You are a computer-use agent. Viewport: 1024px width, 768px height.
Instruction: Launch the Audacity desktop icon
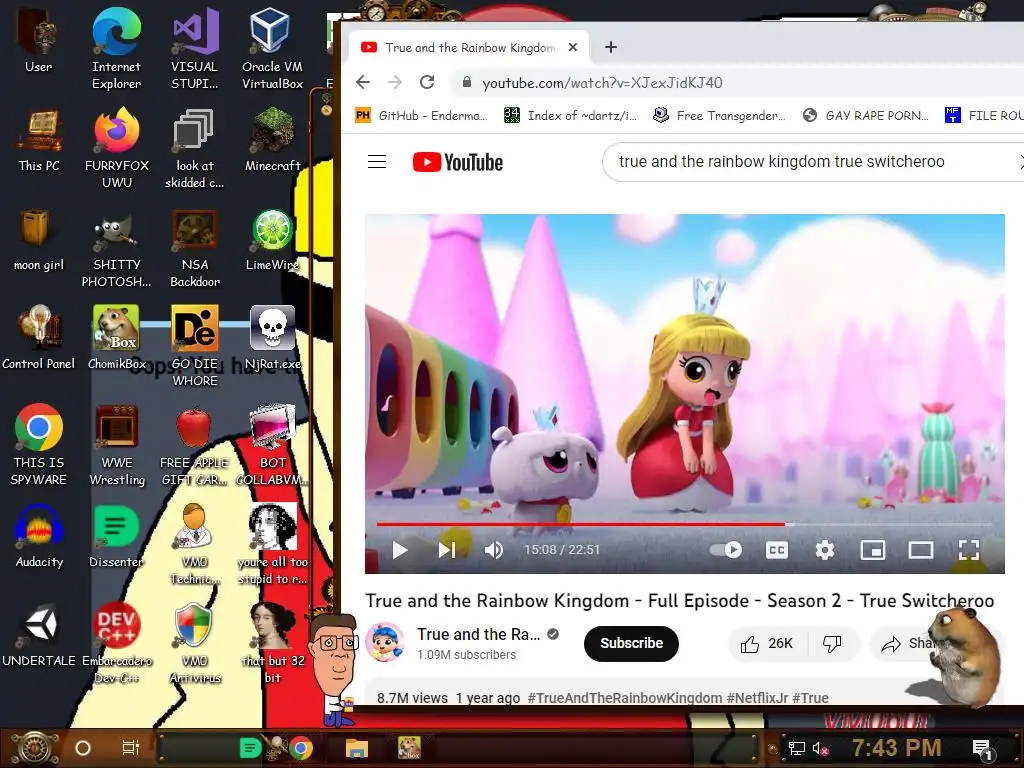(x=39, y=537)
